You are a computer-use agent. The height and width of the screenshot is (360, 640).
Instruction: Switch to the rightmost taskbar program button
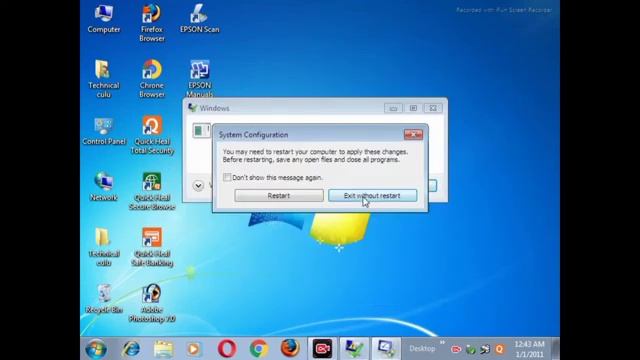pyautogui.click(x=386, y=349)
